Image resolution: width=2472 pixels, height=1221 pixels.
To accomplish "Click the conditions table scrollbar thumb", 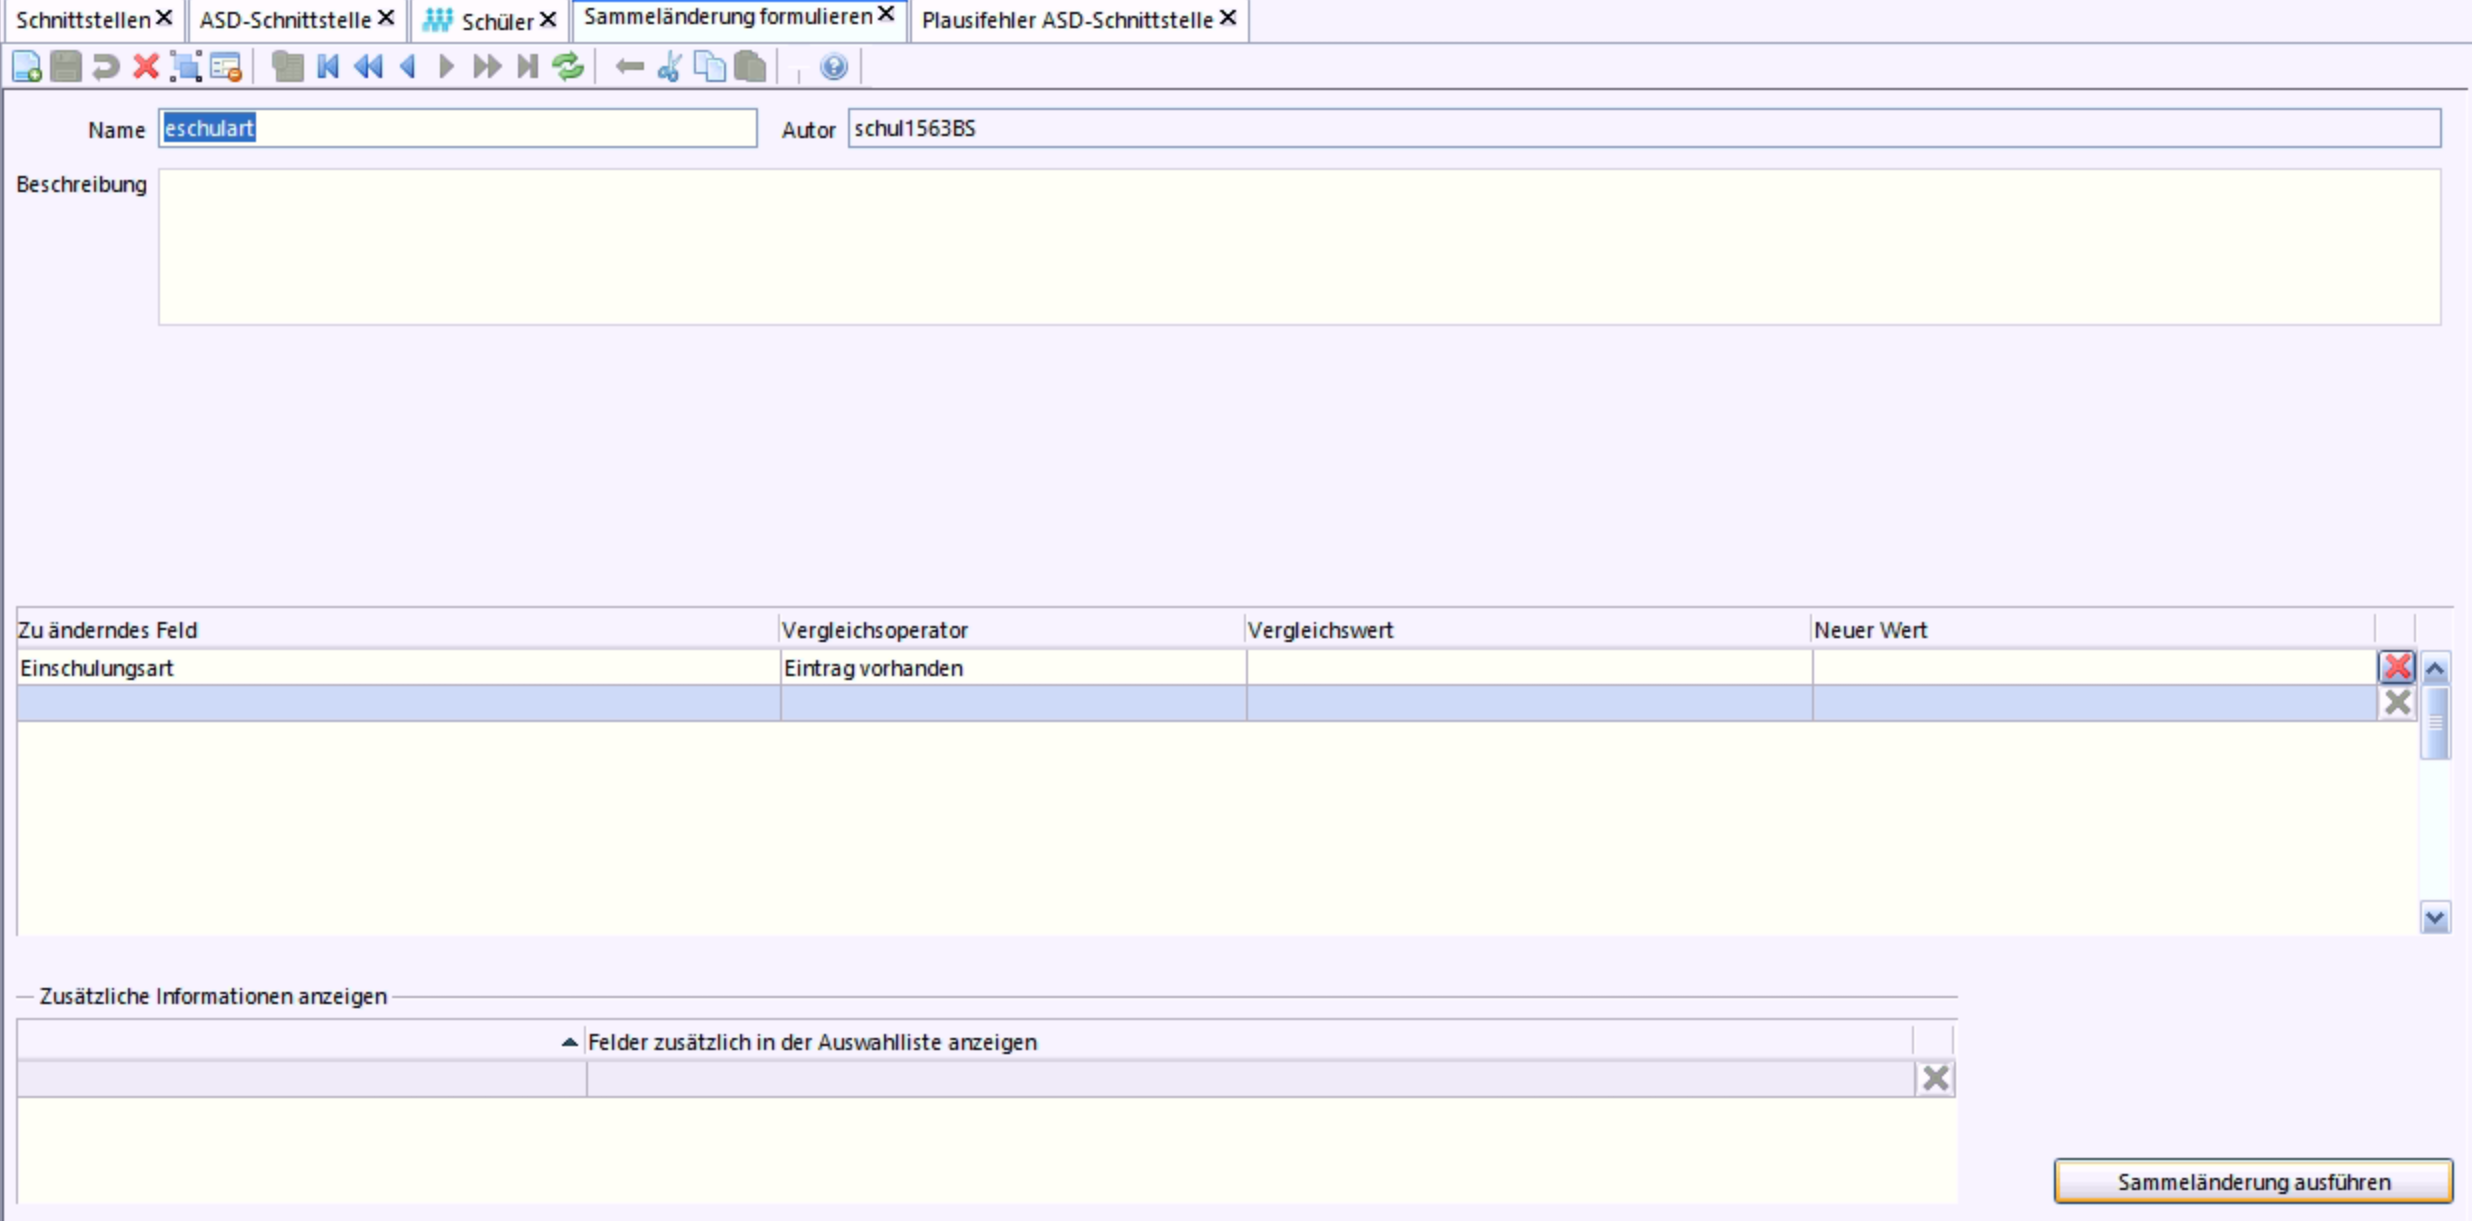I will tap(2435, 723).
